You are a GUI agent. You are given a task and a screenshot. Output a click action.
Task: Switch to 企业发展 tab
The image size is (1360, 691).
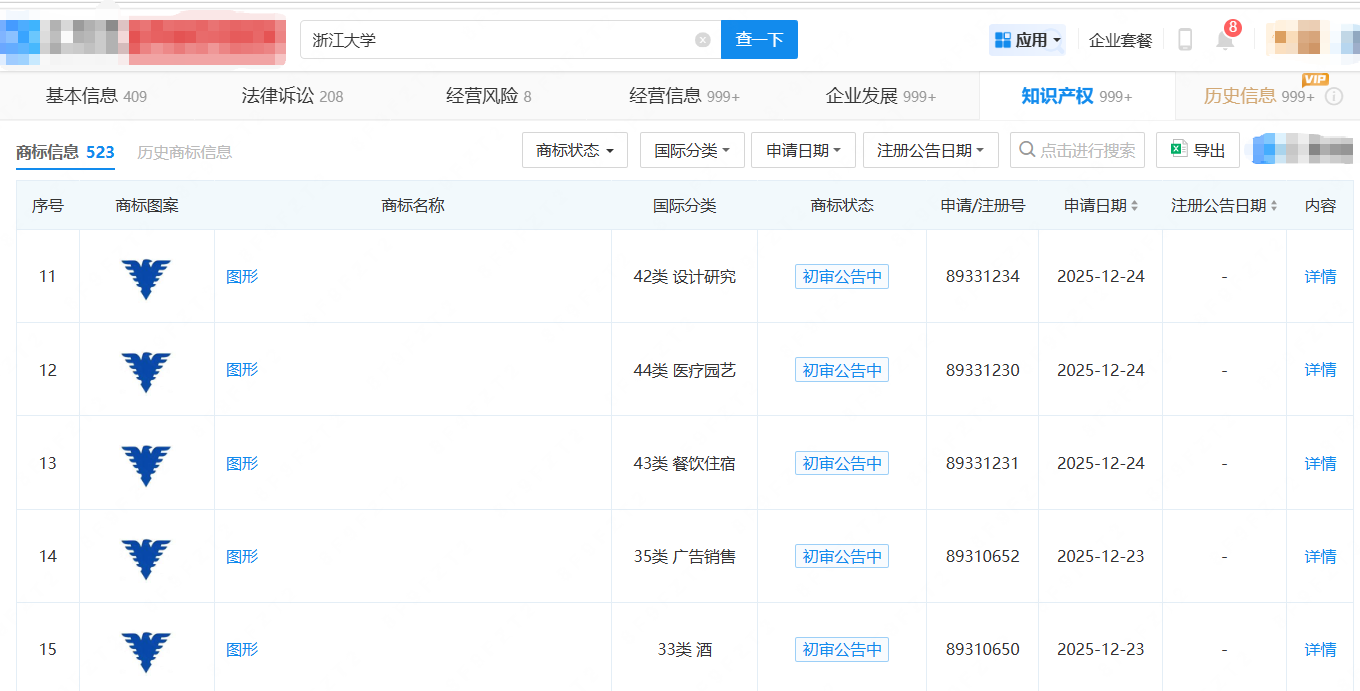pyautogui.click(x=881, y=96)
